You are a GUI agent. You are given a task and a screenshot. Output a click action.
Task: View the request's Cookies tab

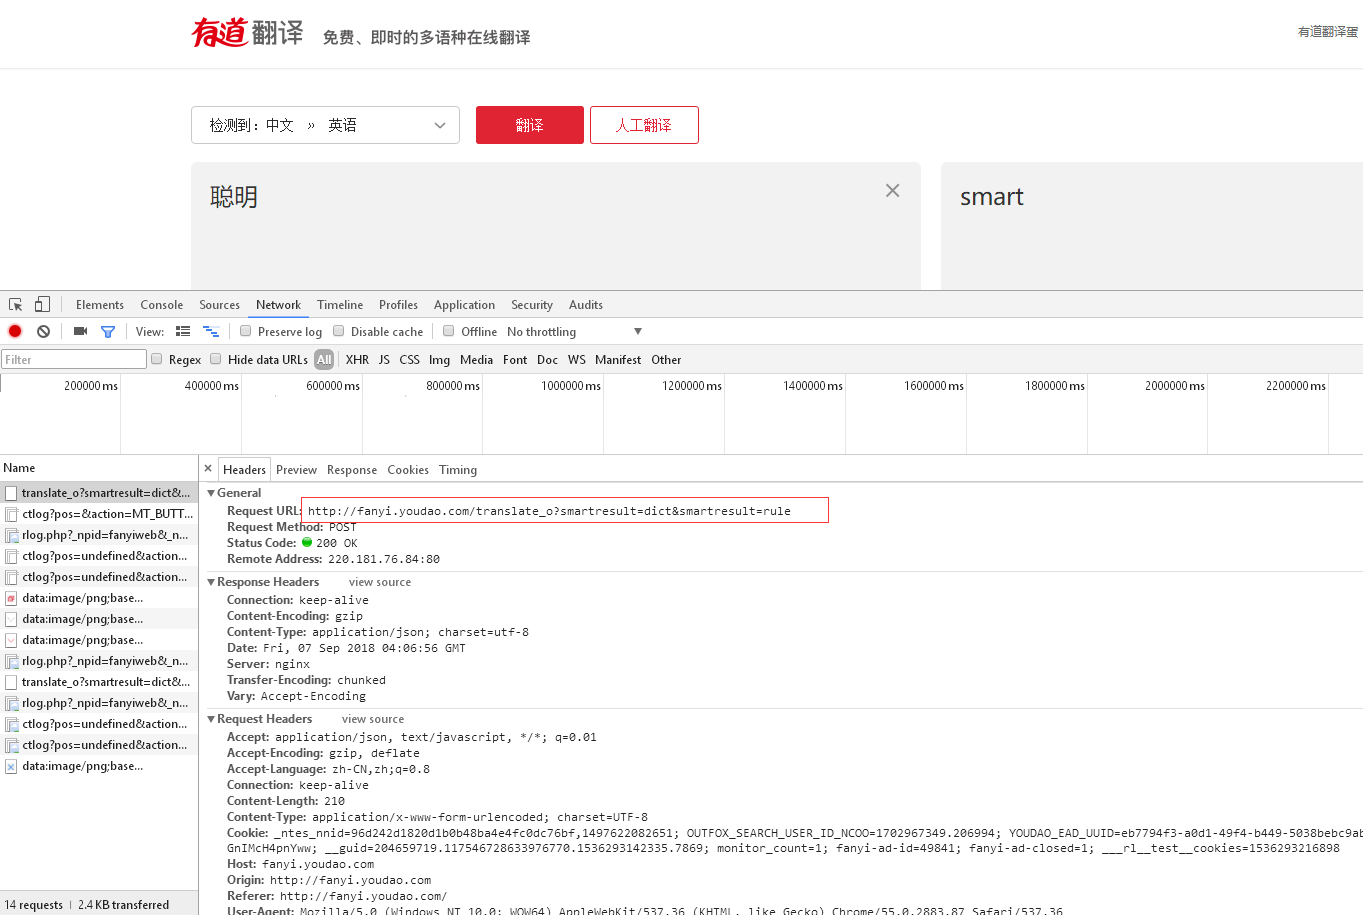click(x=408, y=470)
